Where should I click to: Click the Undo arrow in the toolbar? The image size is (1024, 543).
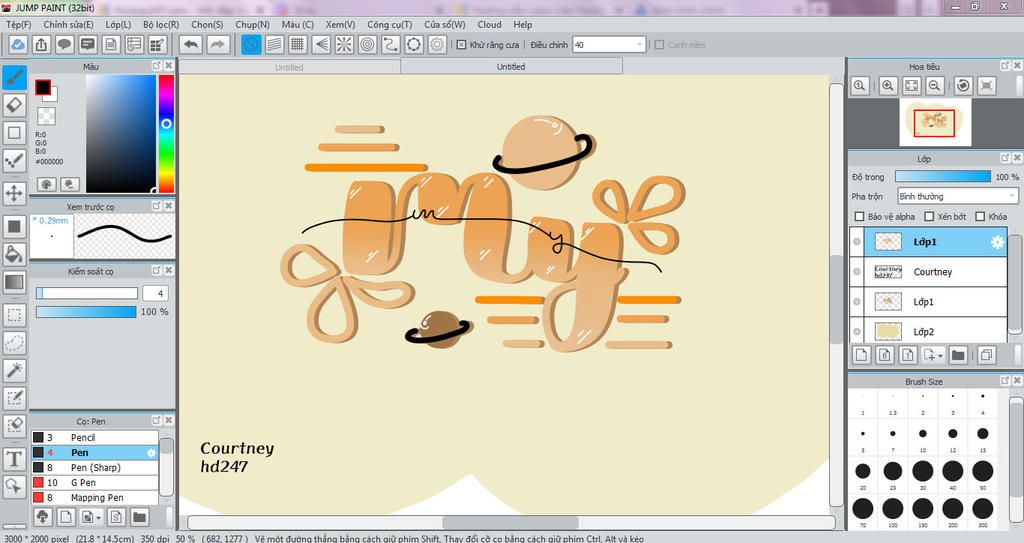tap(191, 44)
